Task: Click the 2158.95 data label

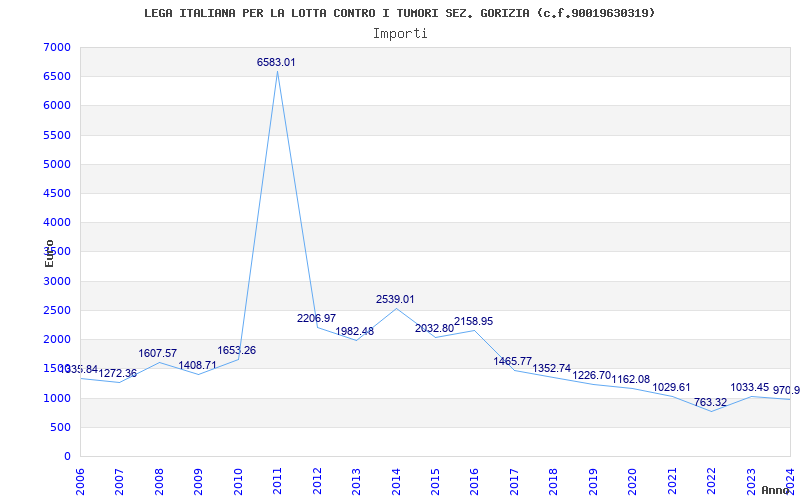Action: (473, 321)
